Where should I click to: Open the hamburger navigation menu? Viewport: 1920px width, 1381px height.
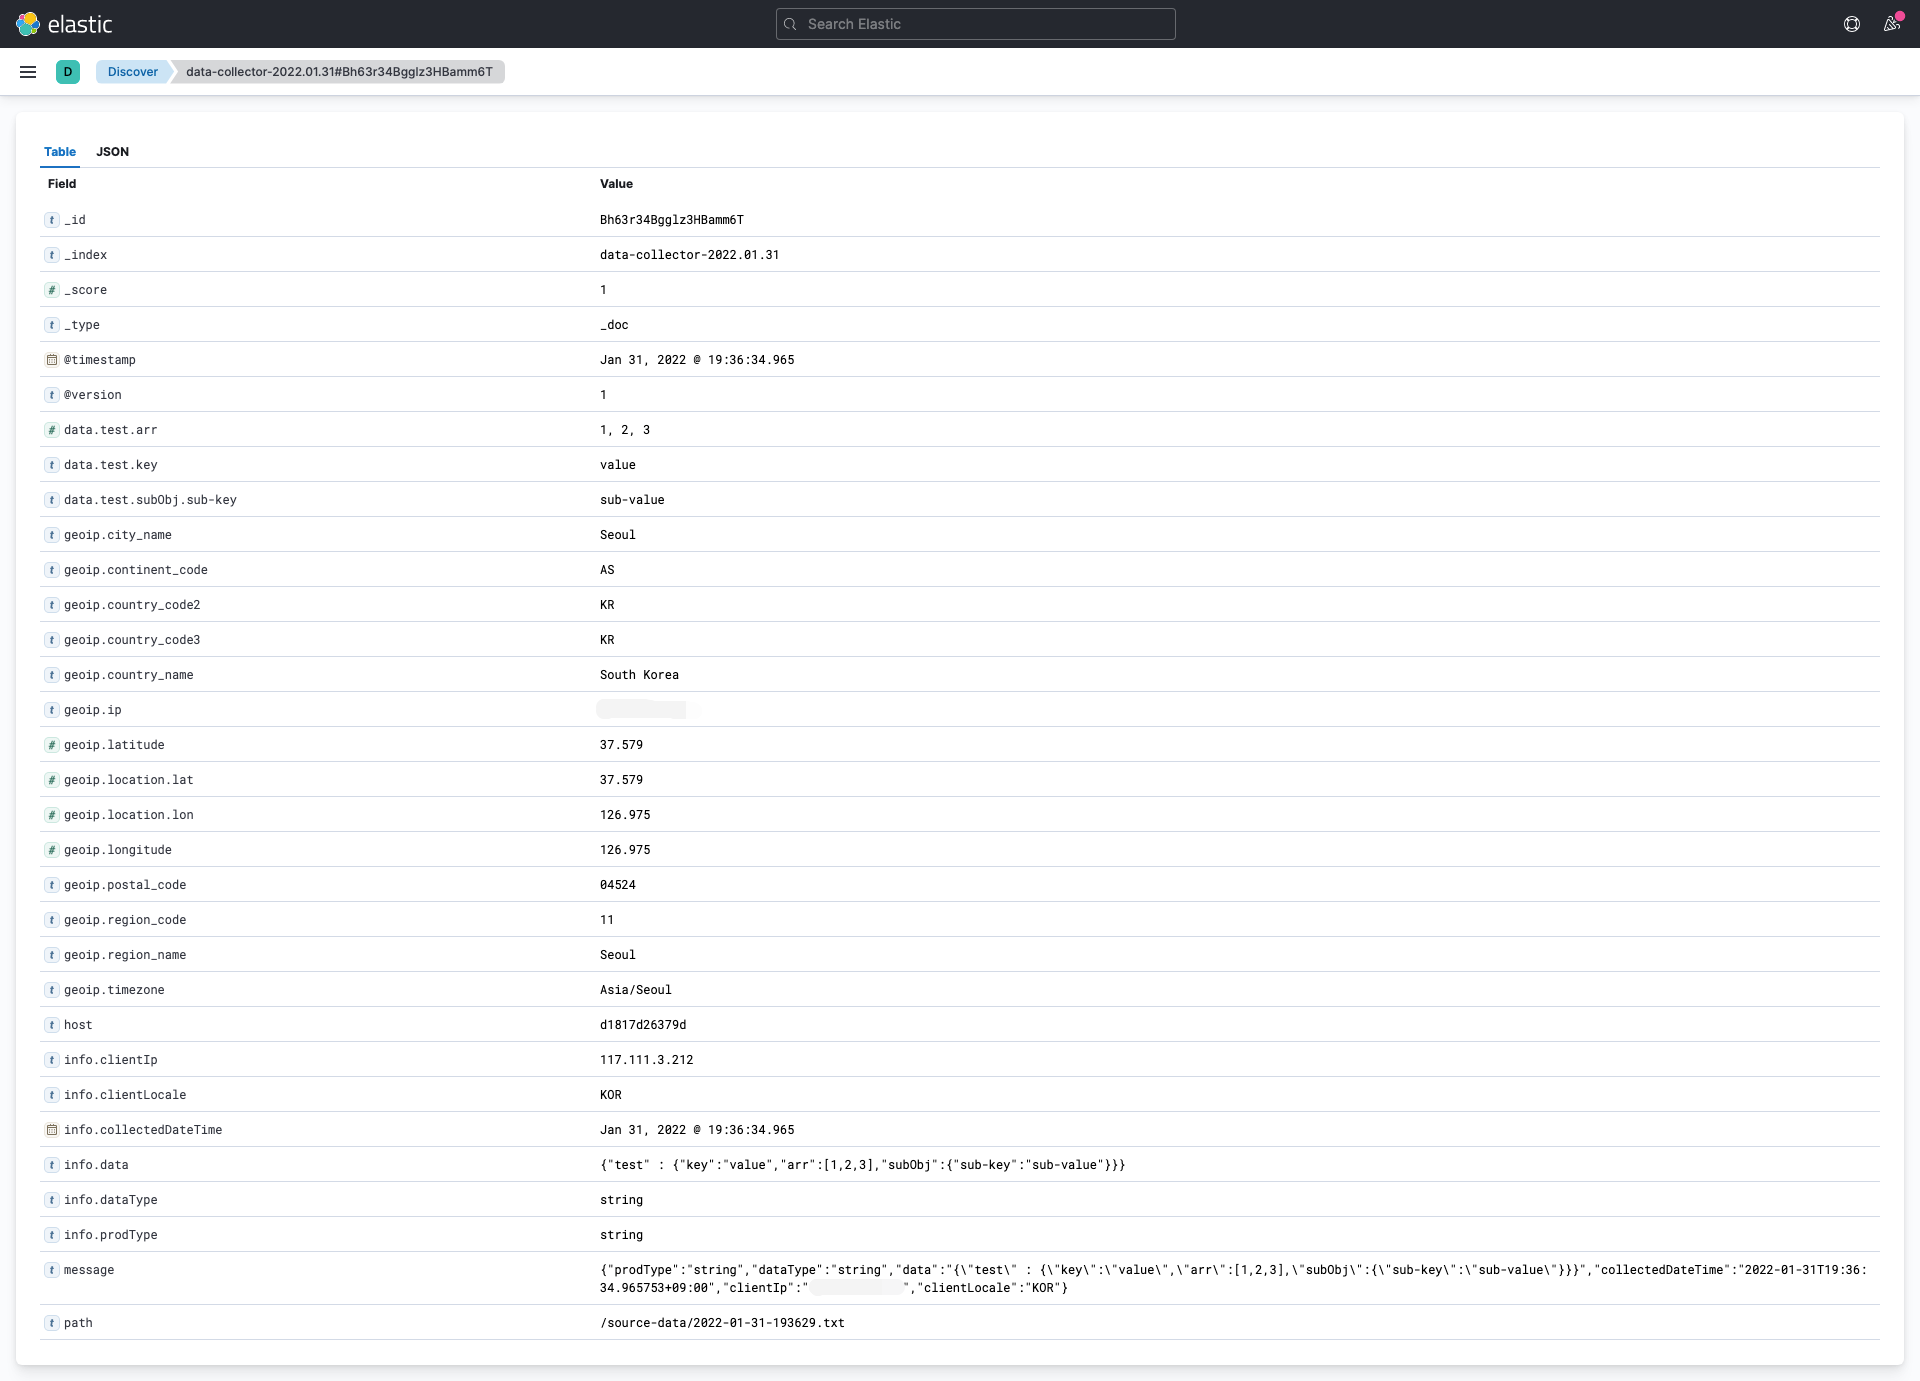coord(28,72)
